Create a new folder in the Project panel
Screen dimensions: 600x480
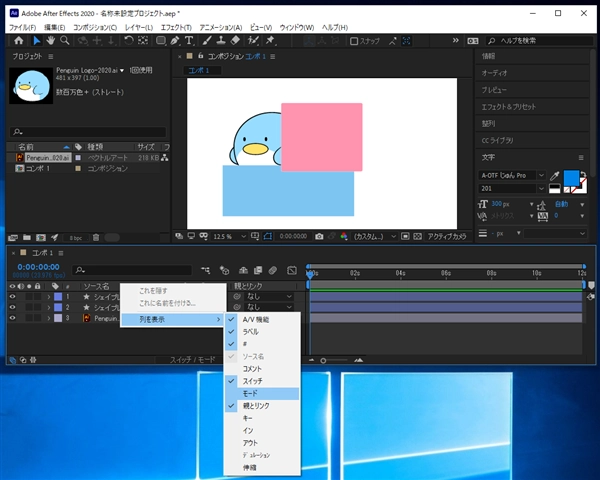(27, 238)
